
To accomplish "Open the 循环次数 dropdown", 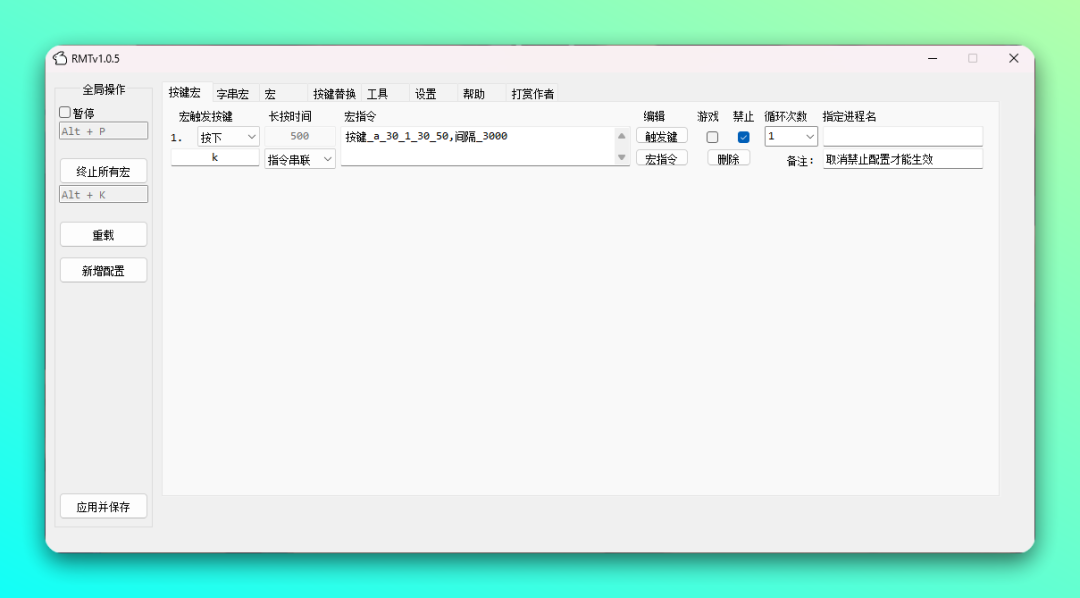I will (x=791, y=137).
